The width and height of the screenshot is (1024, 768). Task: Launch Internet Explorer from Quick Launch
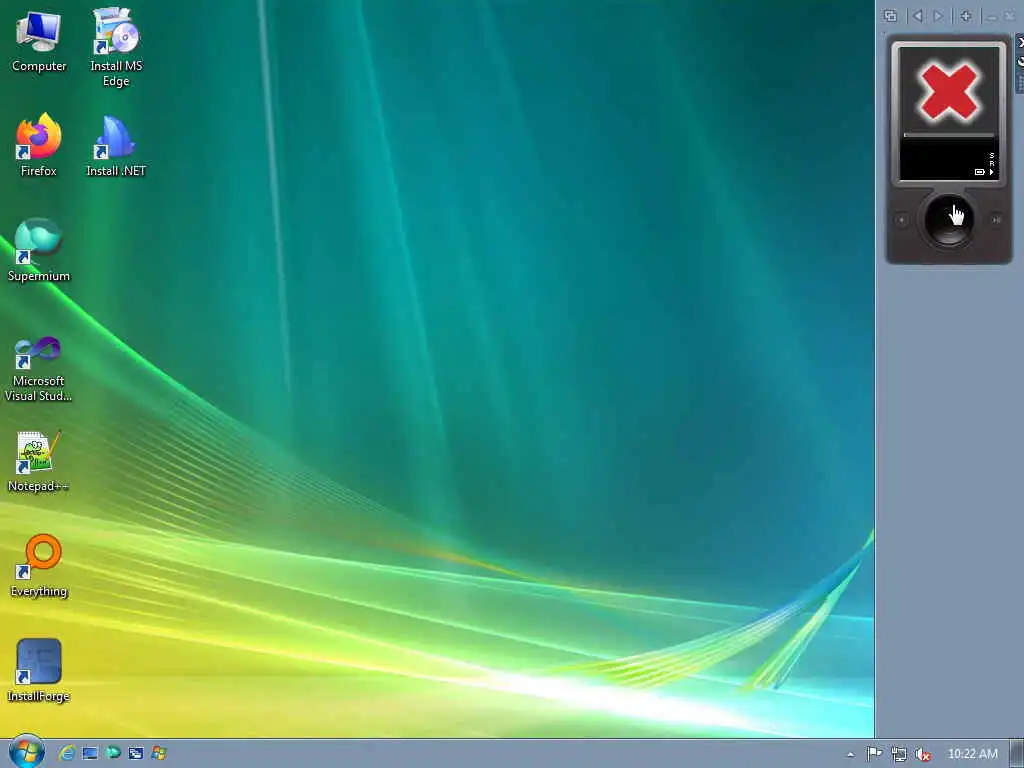coord(67,753)
